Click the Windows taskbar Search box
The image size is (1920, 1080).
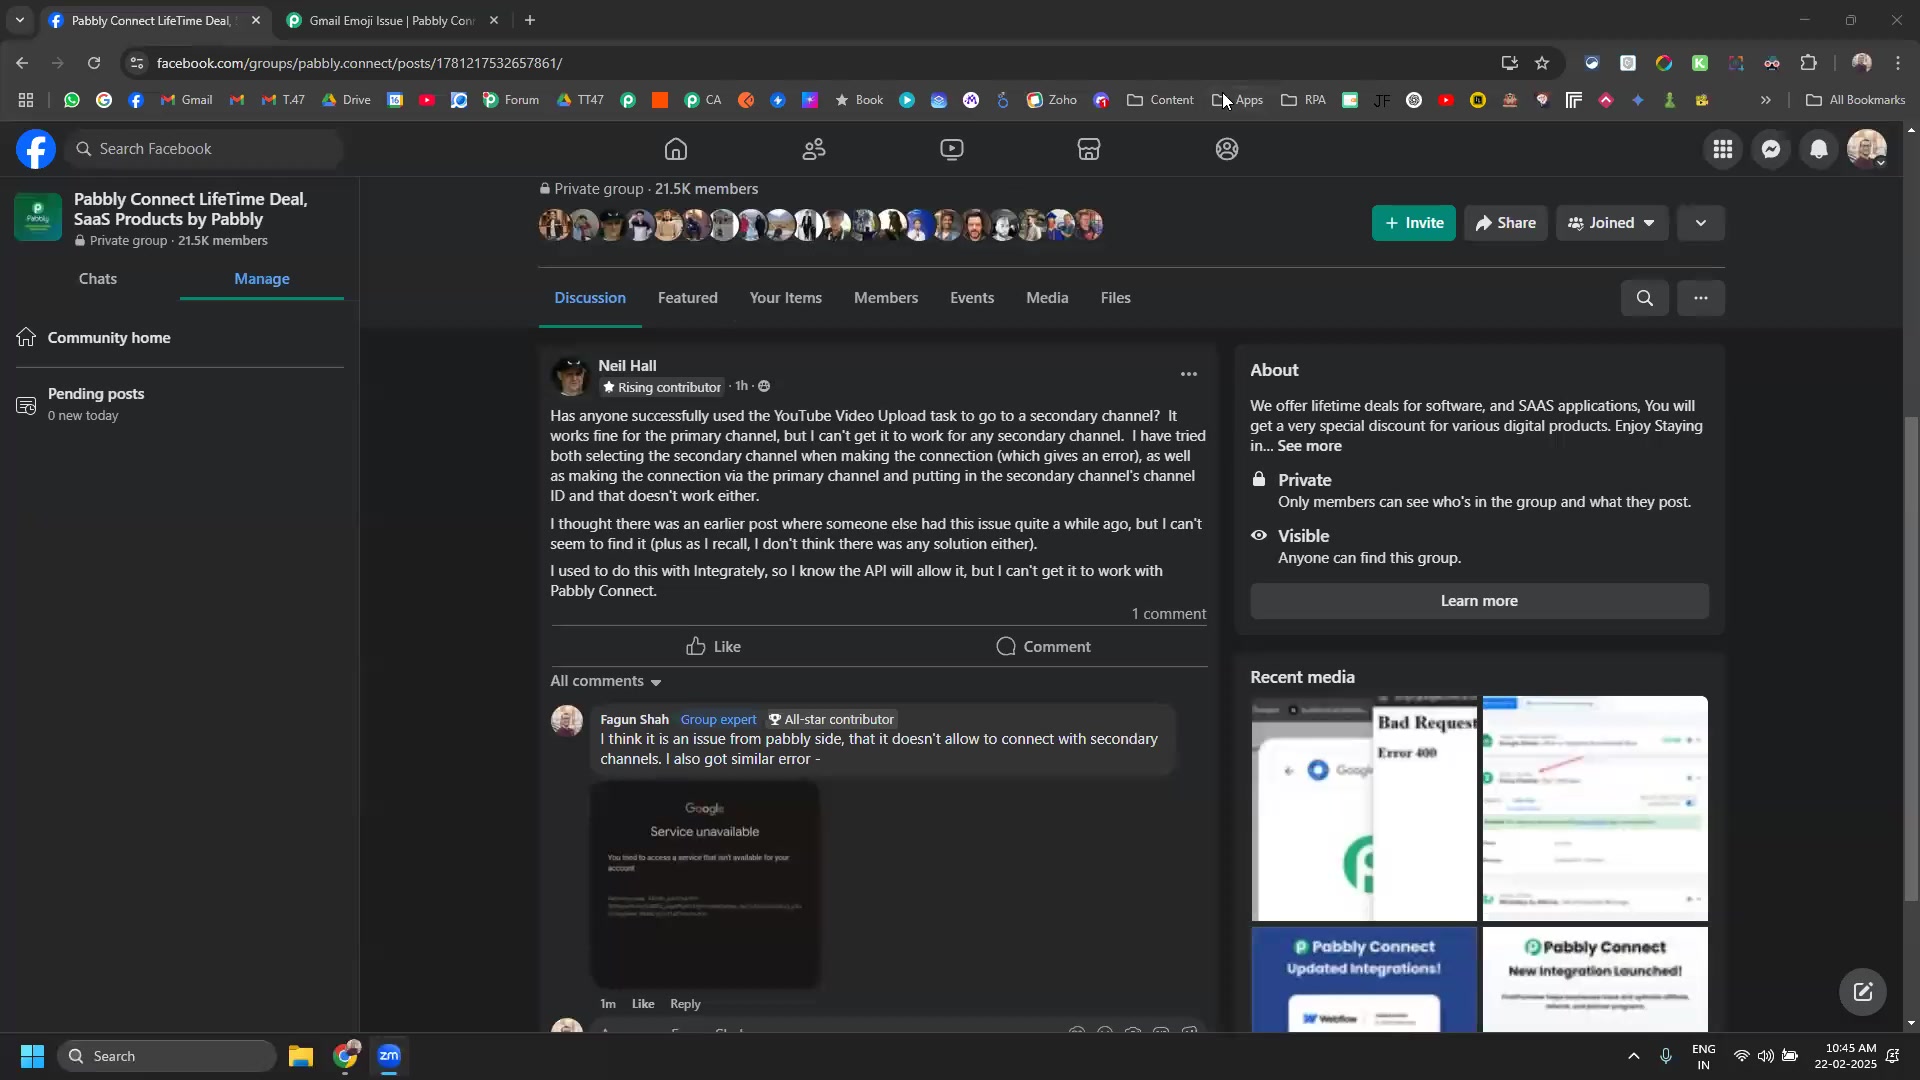(167, 1056)
